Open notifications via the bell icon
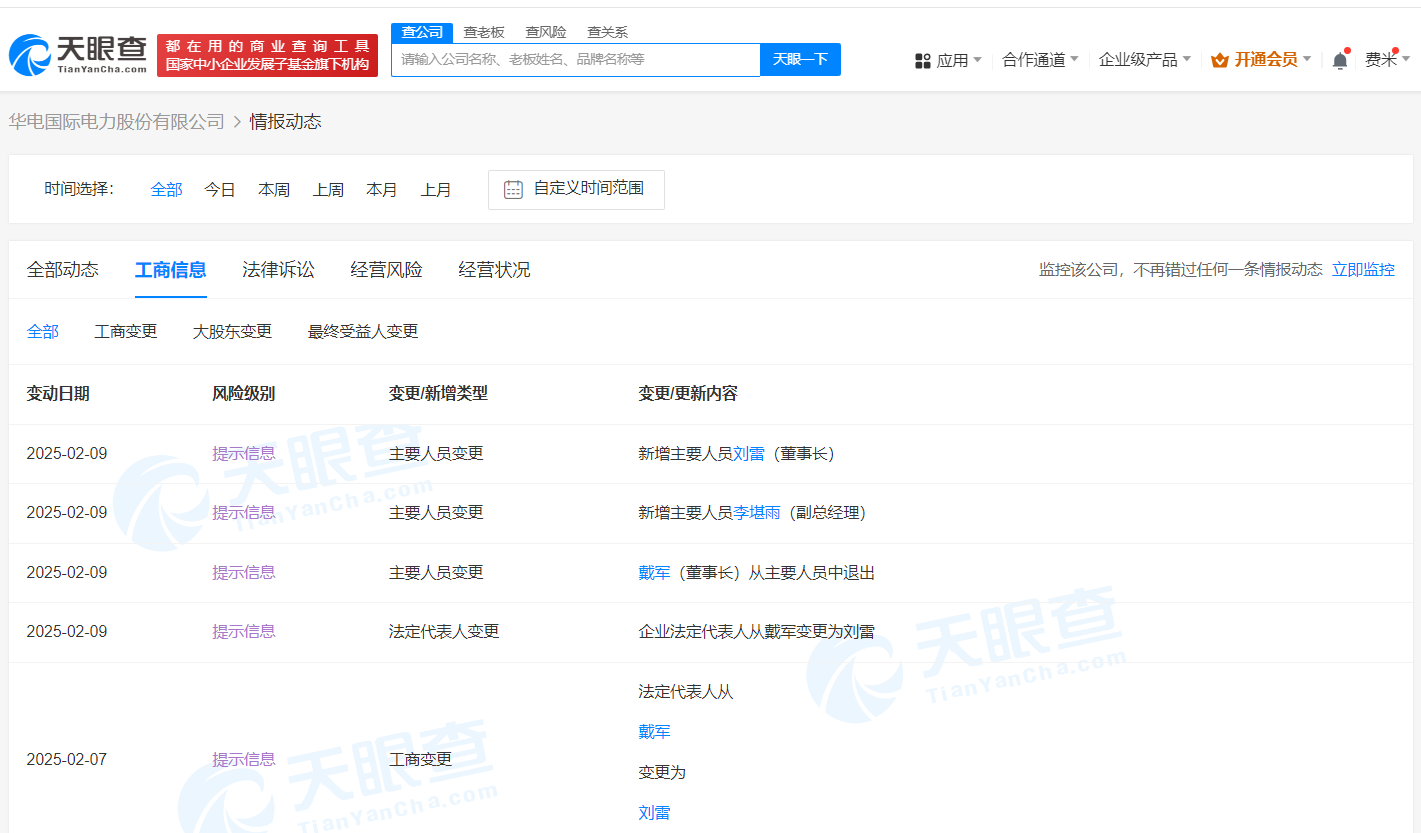Image resolution: width=1421 pixels, height=833 pixels. [x=1339, y=59]
